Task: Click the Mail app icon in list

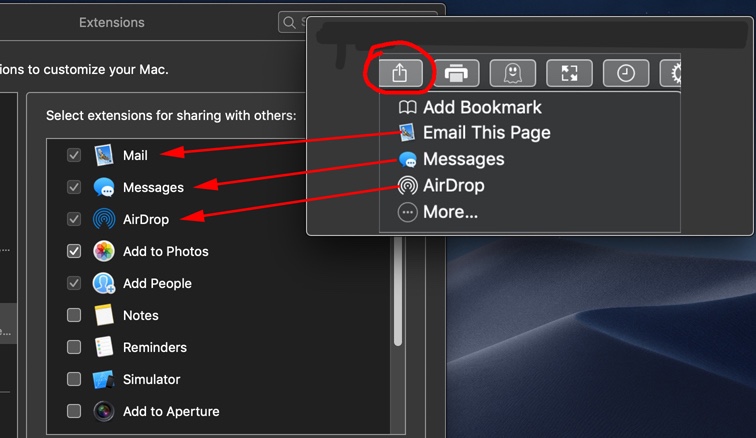Action: tap(104, 155)
